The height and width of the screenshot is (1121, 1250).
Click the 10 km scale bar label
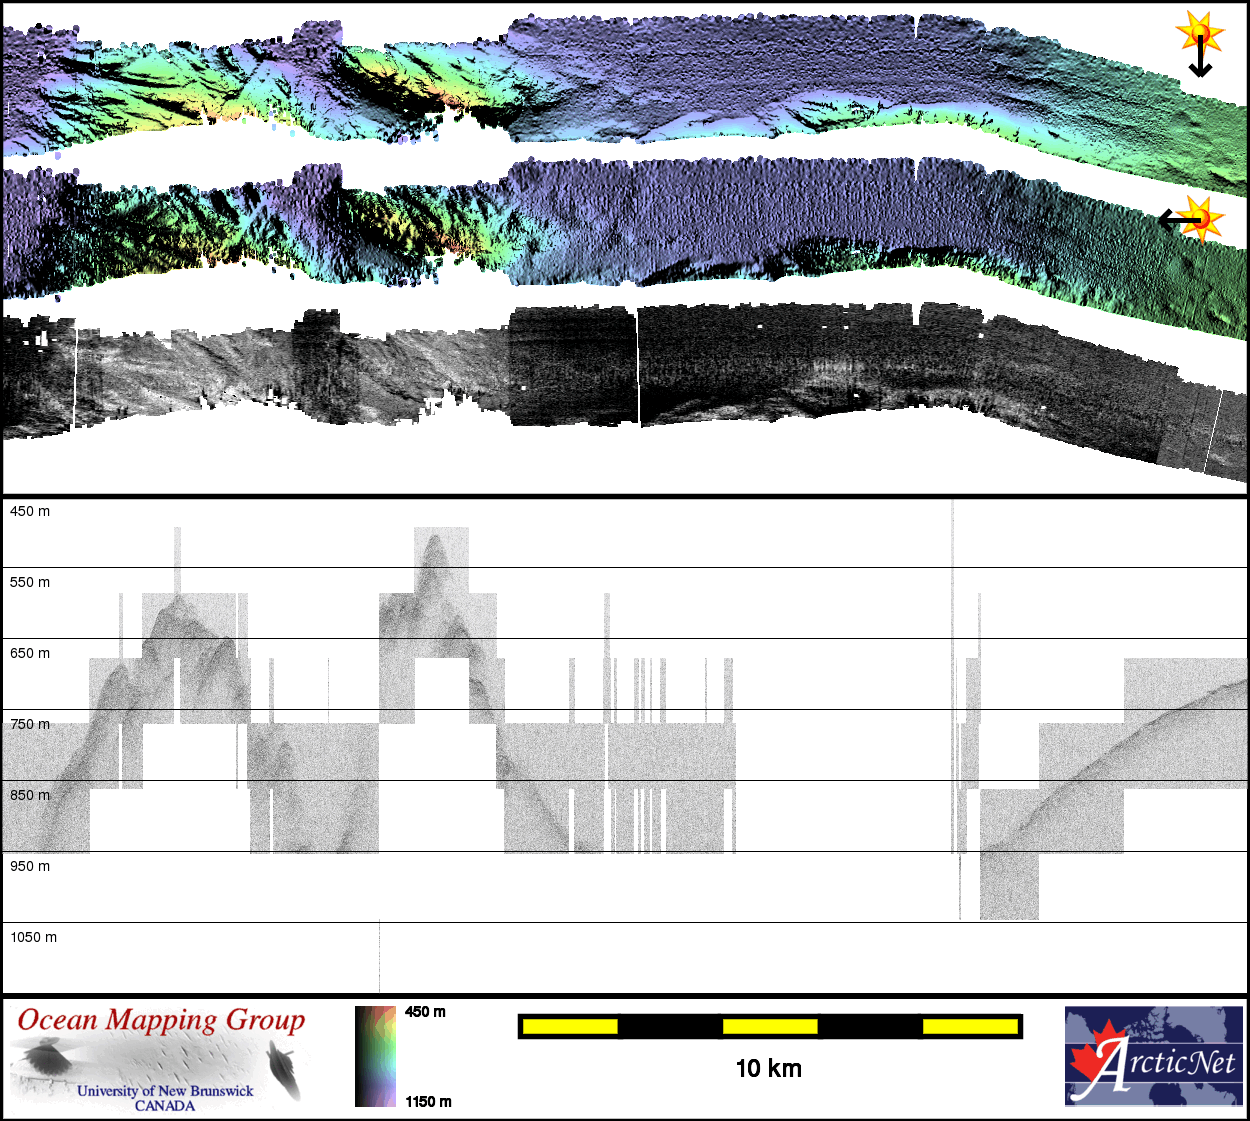[x=768, y=1069]
